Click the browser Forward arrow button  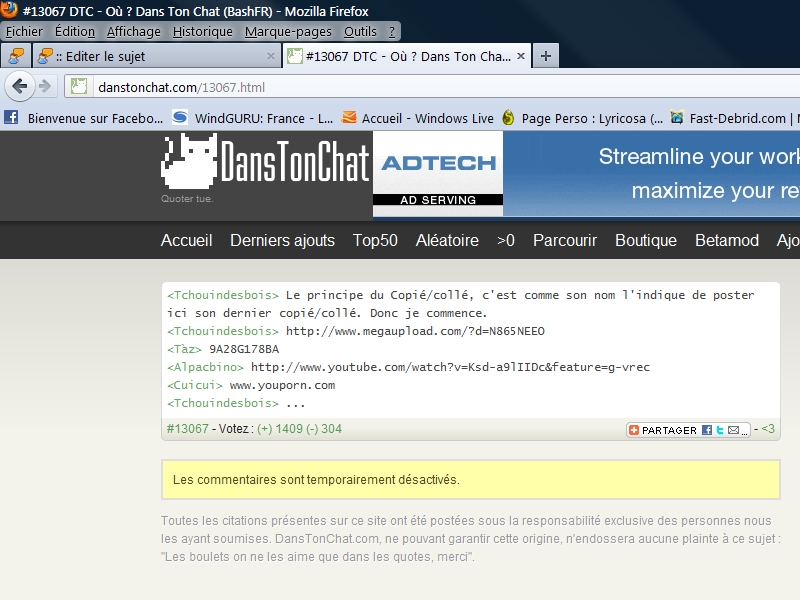click(45, 86)
